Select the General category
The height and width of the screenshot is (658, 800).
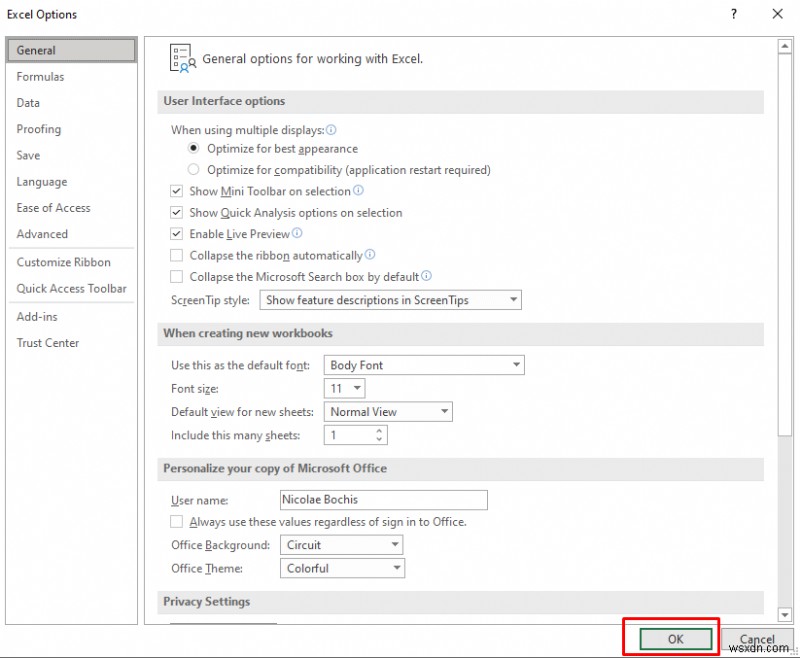(71, 50)
